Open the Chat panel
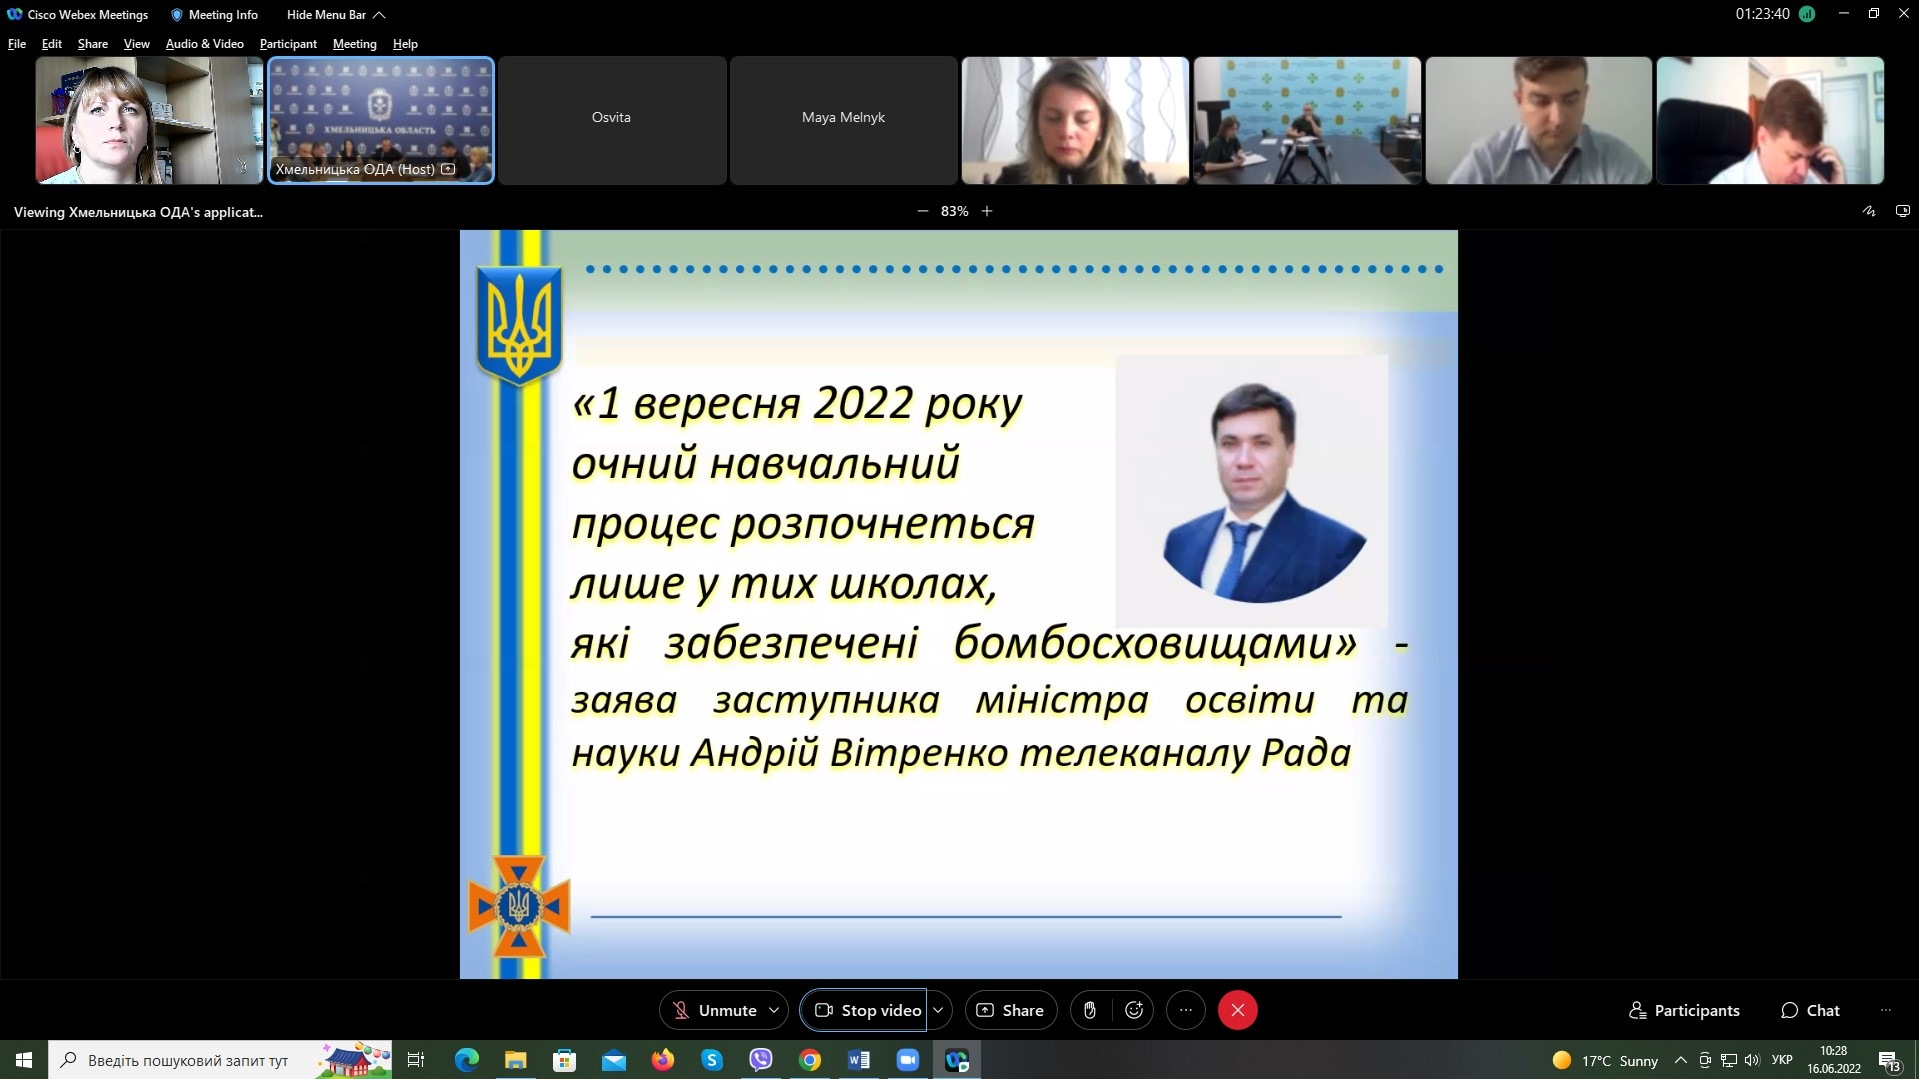Image resolution: width=1919 pixels, height=1079 pixels. coord(1810,1010)
